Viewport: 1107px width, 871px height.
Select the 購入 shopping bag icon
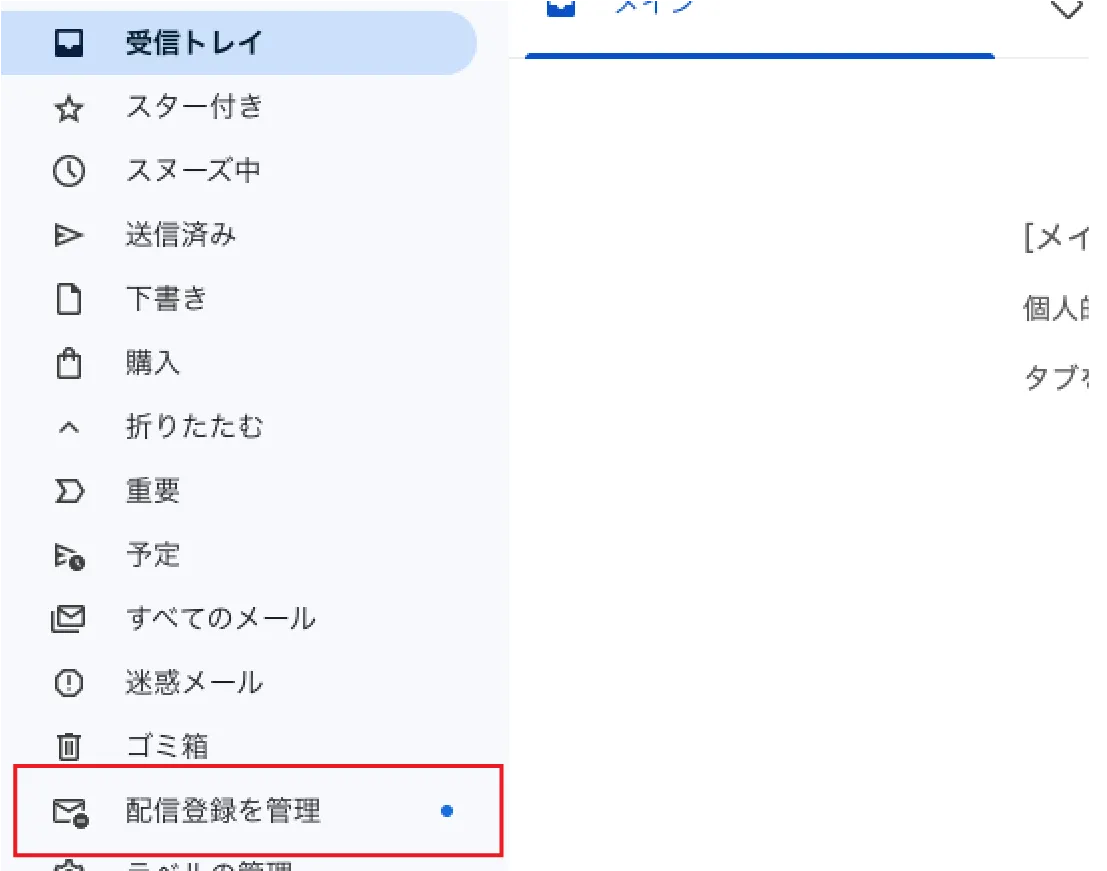tap(68, 362)
